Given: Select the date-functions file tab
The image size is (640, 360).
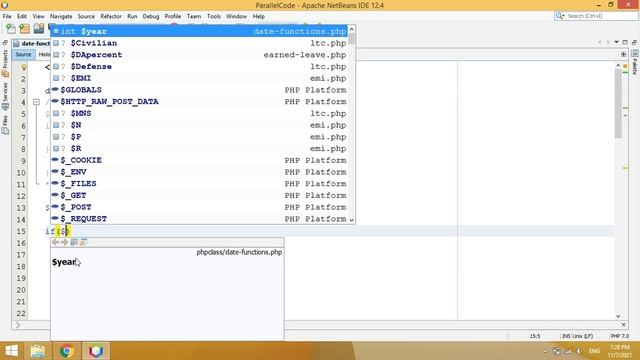Looking at the screenshot, I should pyautogui.click(x=31, y=43).
